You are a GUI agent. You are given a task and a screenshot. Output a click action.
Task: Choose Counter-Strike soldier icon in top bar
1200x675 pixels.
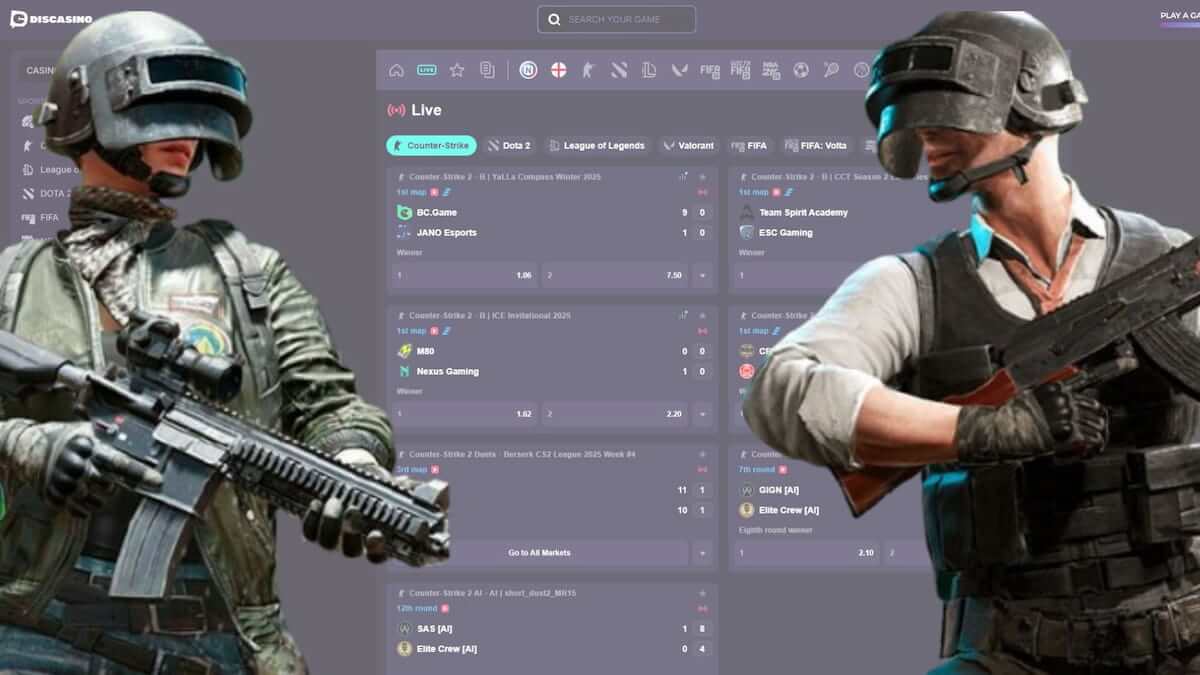589,70
